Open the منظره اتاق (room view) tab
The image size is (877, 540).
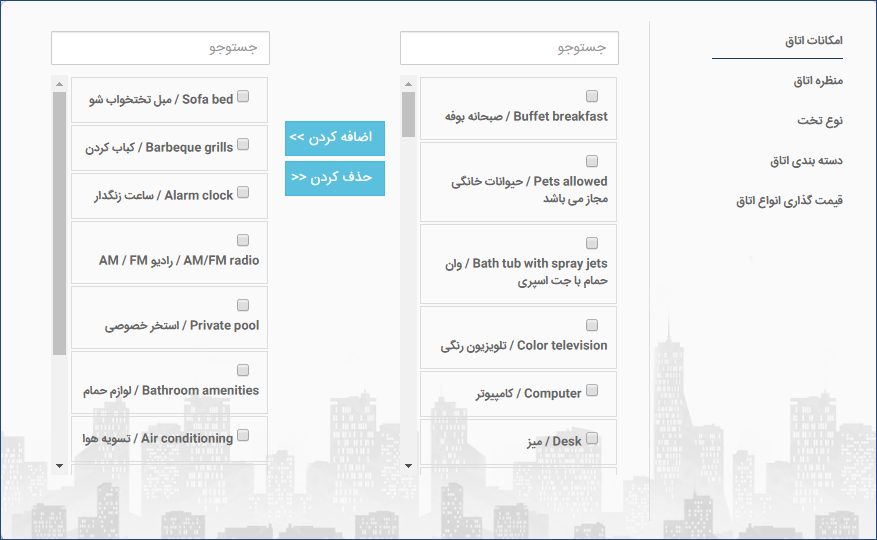click(x=818, y=81)
